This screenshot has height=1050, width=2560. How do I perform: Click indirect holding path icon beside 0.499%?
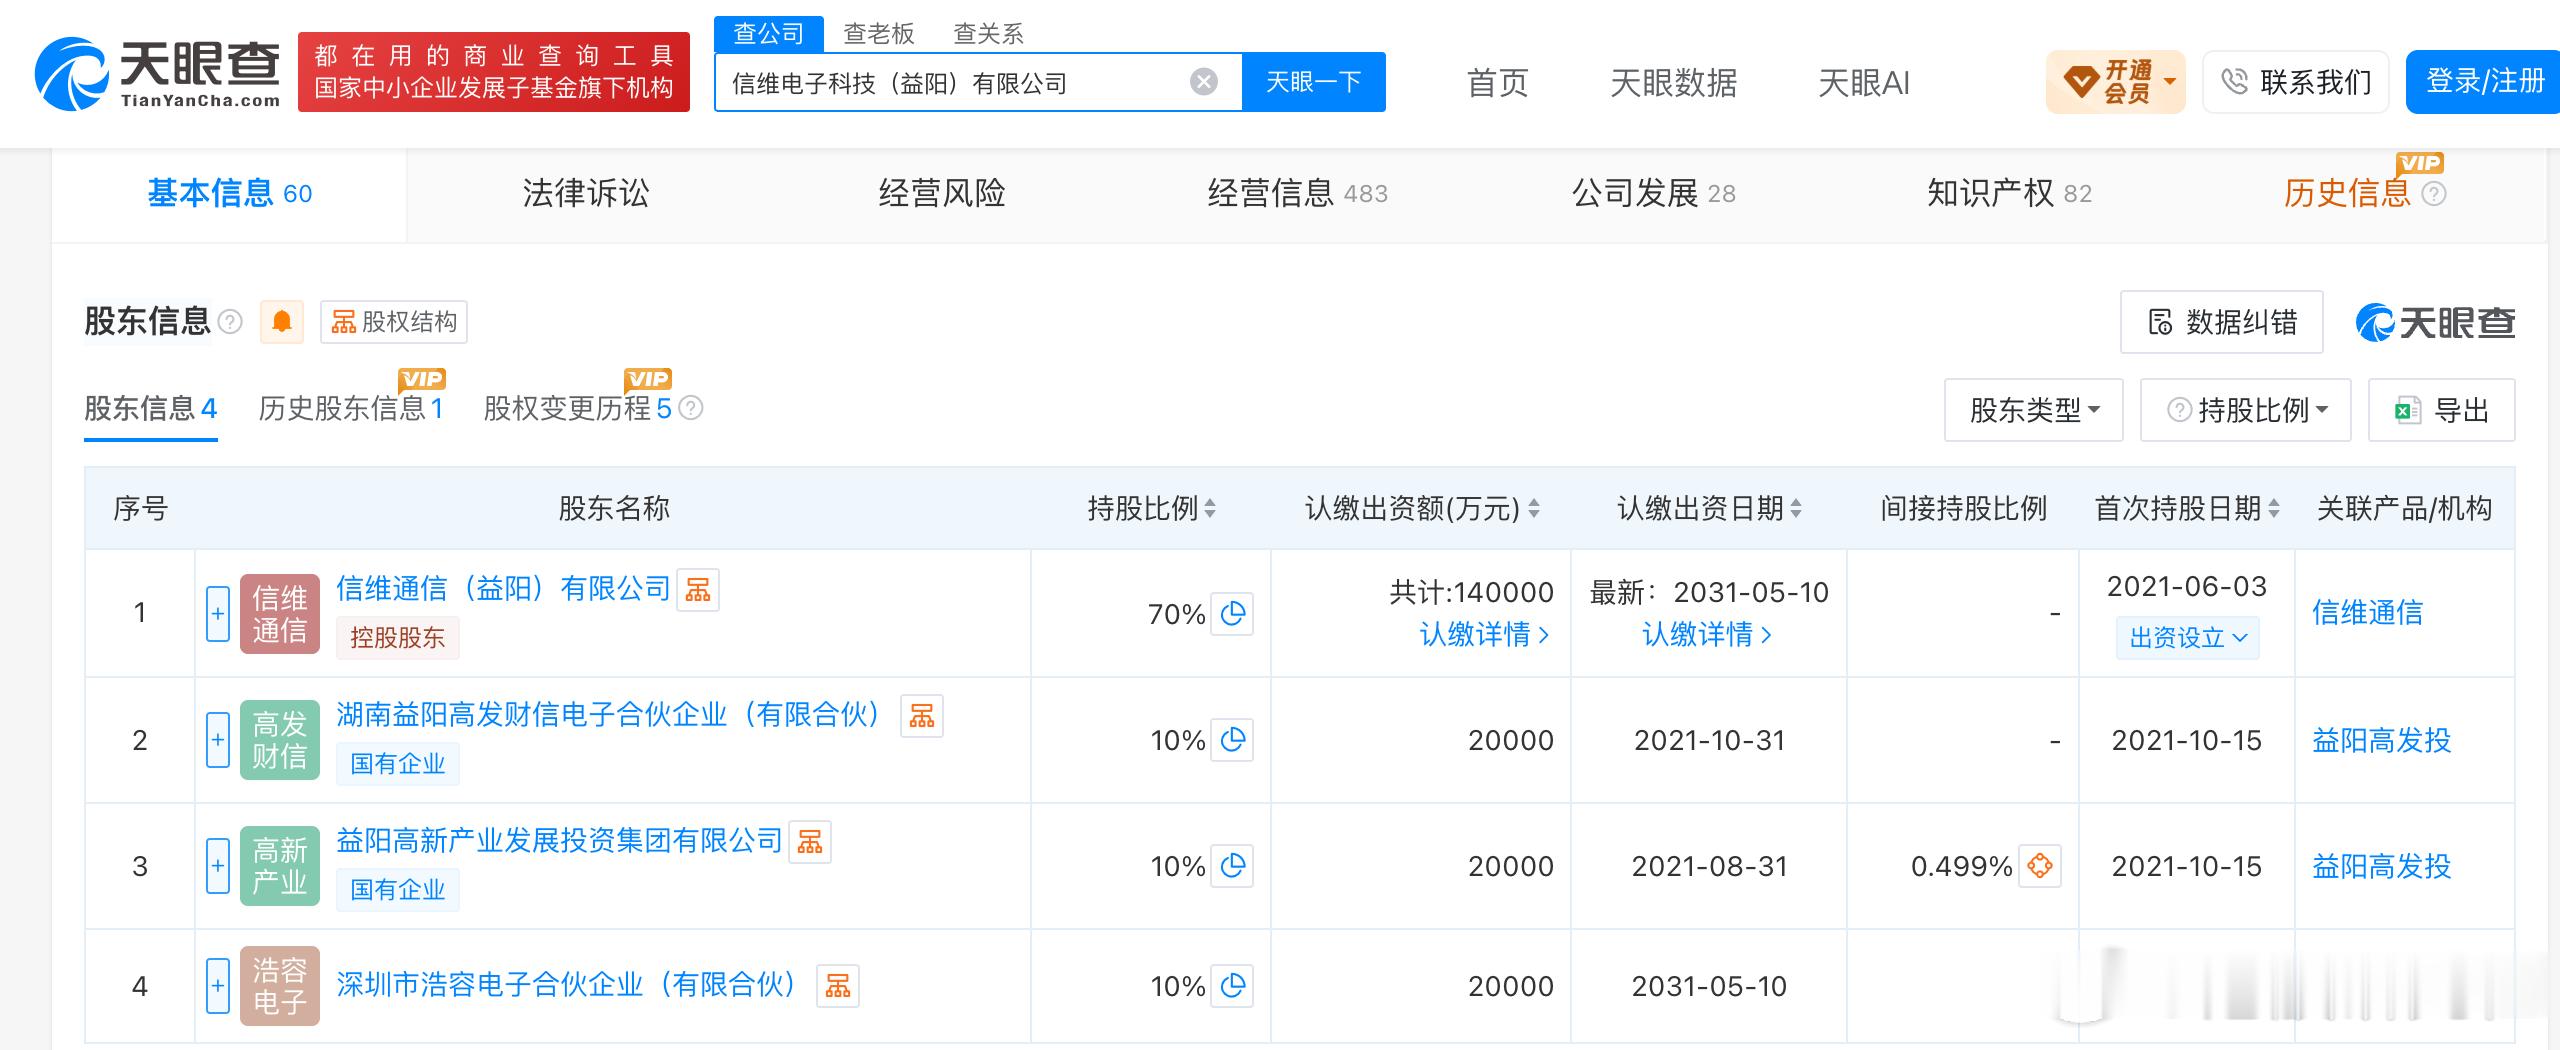(2040, 866)
